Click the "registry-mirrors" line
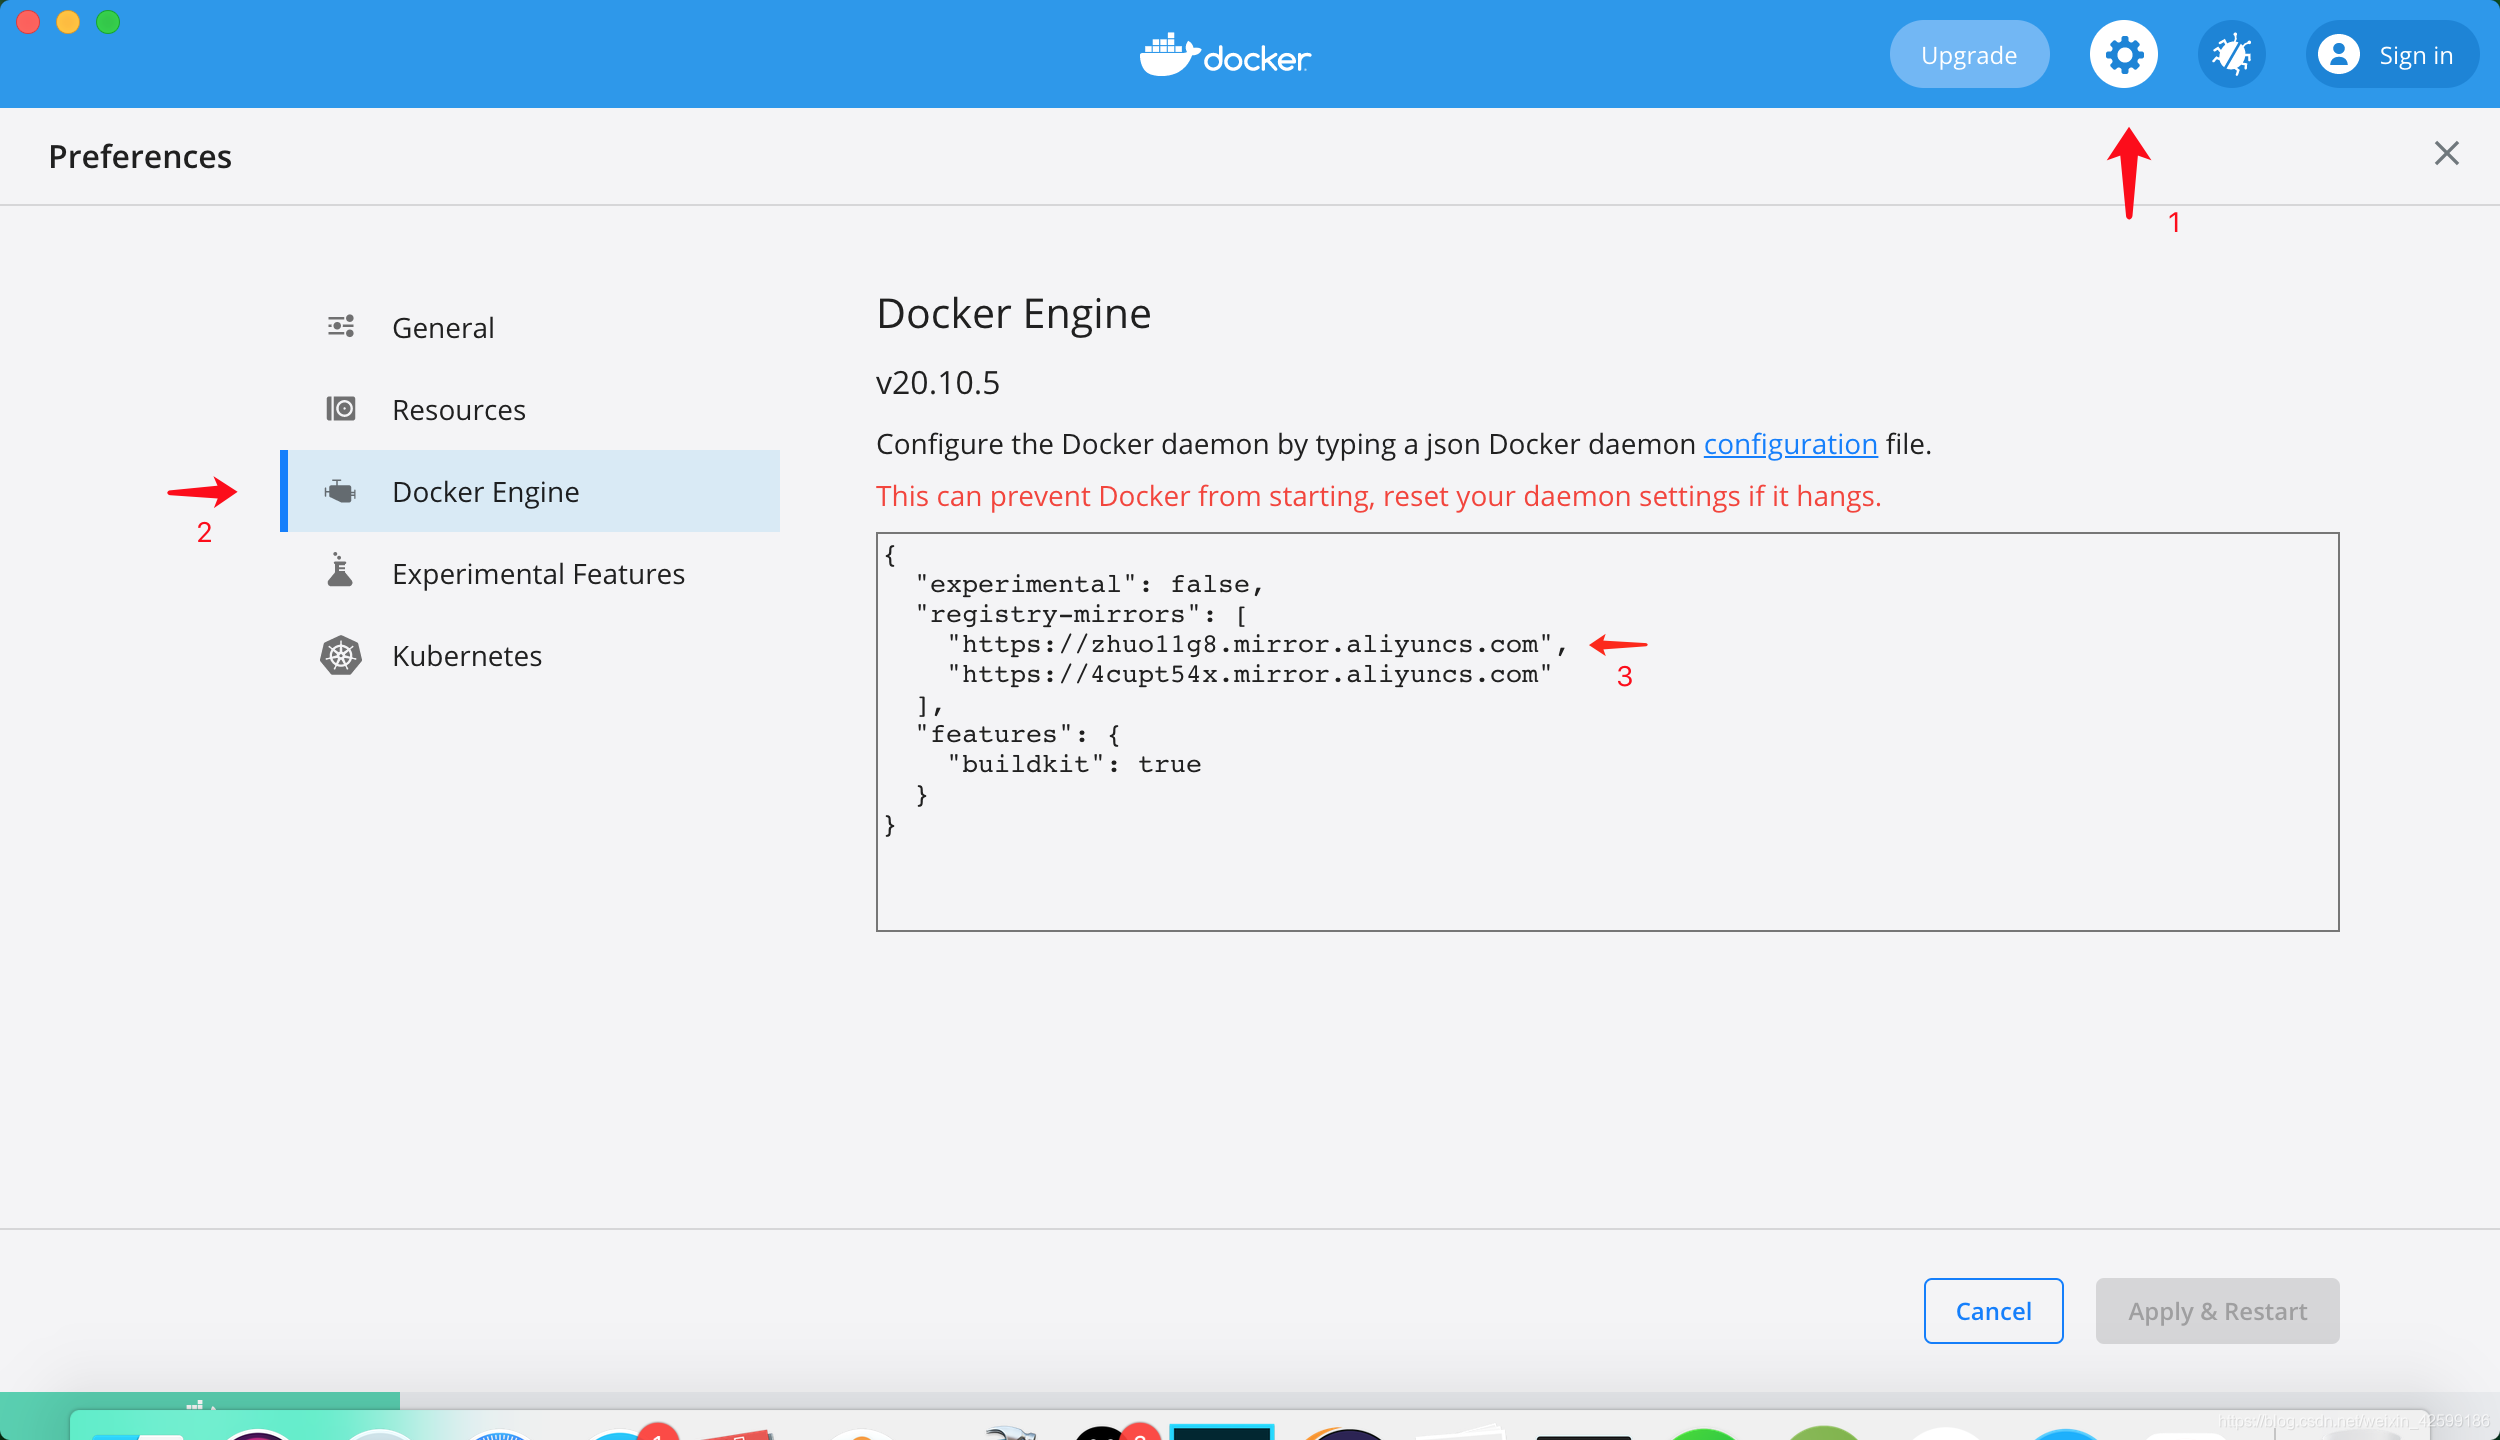Viewport: 2500px width, 1440px height. click(x=1081, y=614)
